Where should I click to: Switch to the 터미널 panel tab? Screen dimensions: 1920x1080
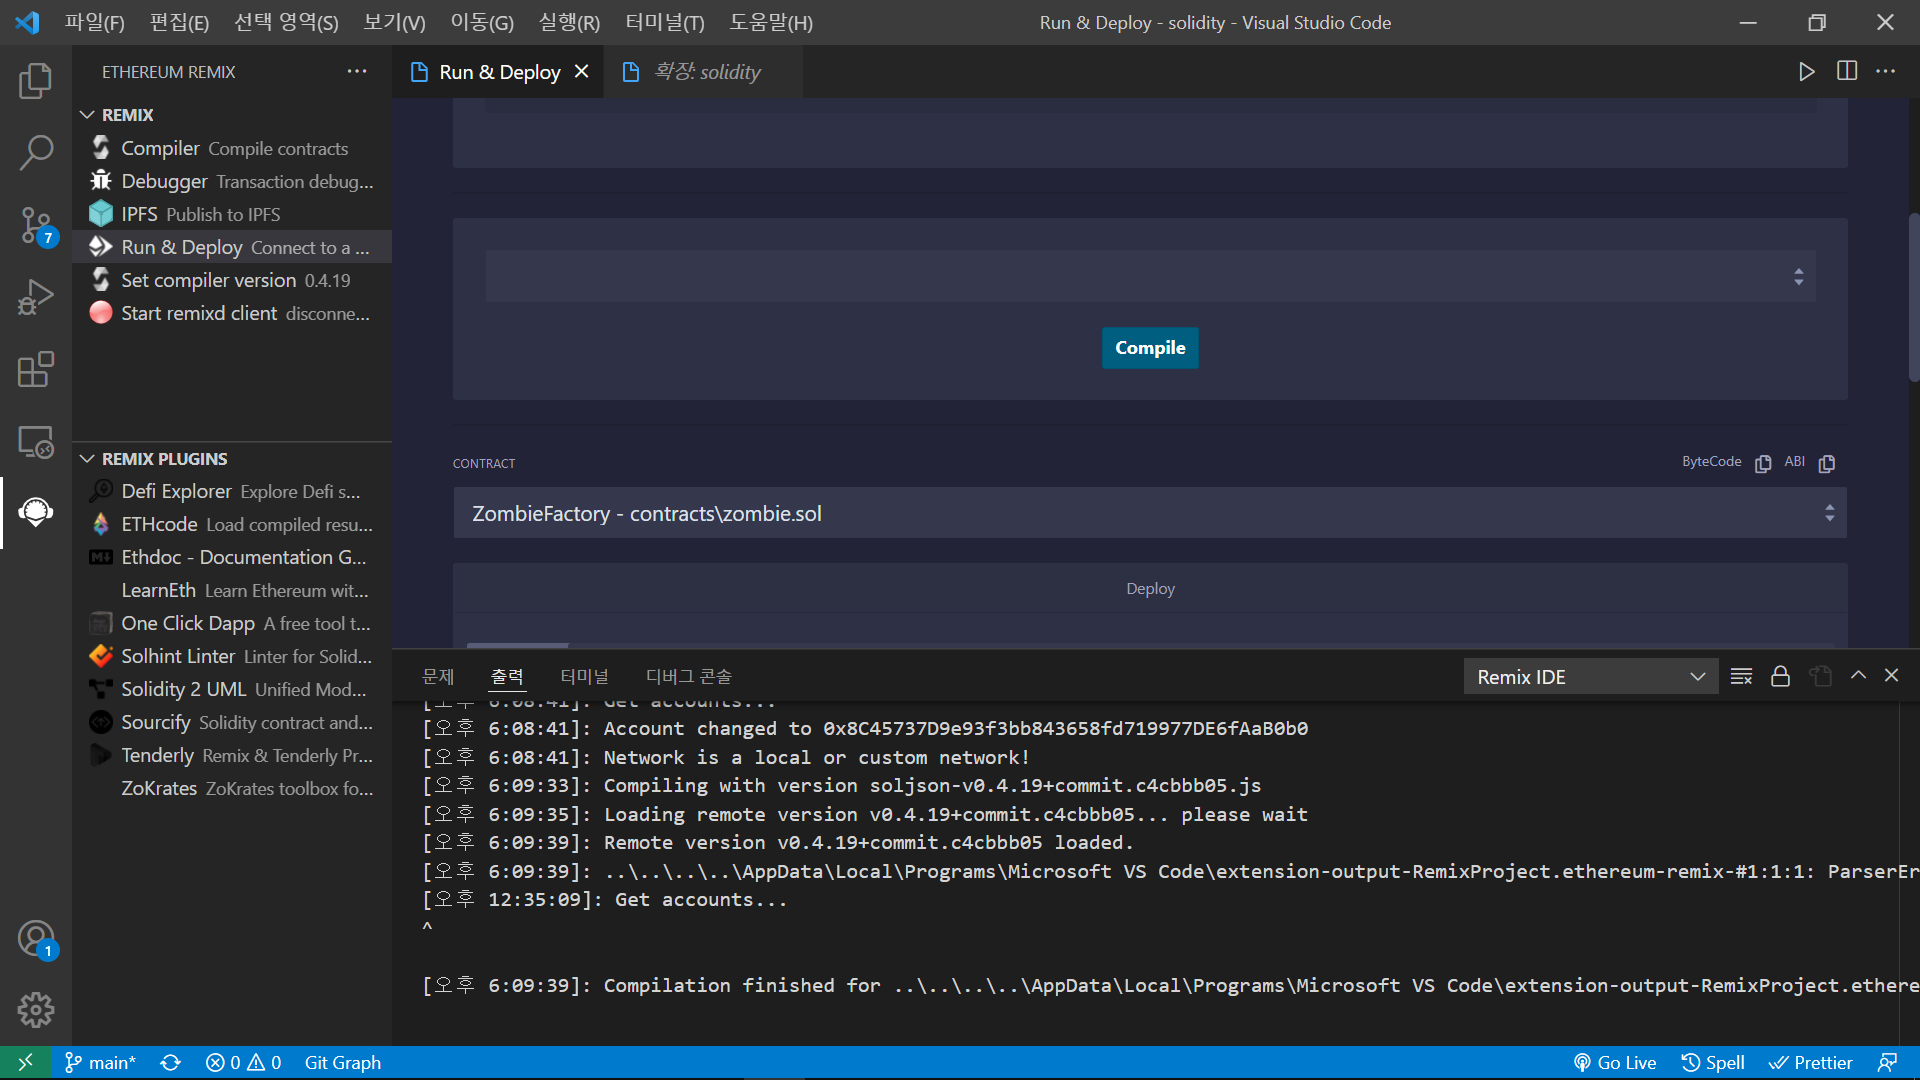pos(584,677)
